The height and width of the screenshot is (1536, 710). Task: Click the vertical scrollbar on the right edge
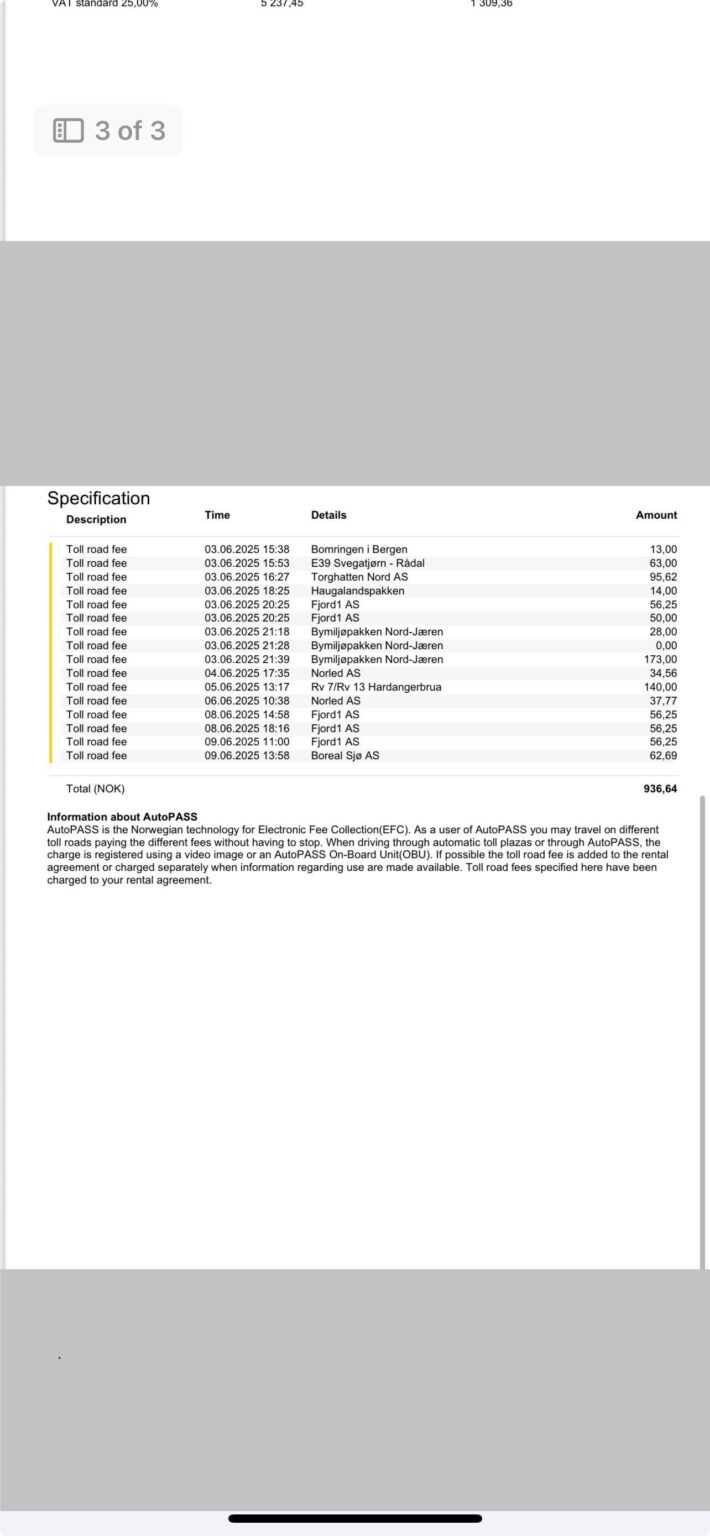[703, 1030]
